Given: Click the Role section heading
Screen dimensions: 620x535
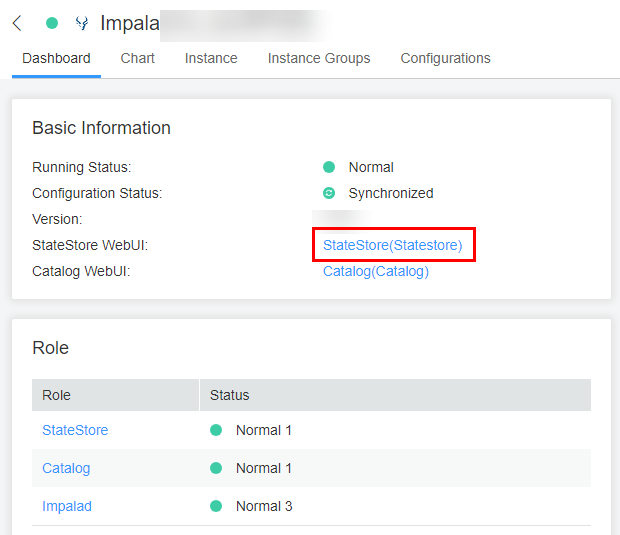Looking at the screenshot, I should [x=51, y=348].
